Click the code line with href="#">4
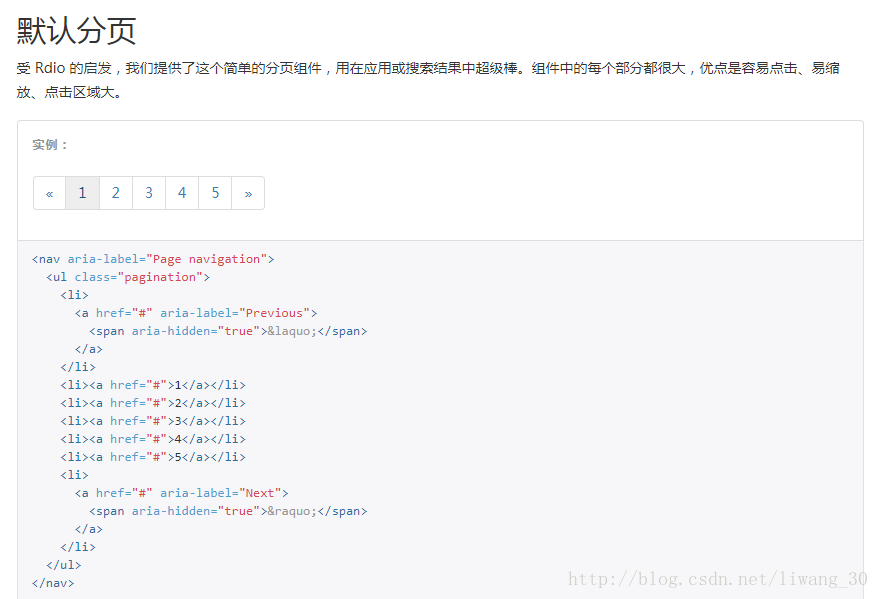The image size is (879, 599). coord(153,439)
